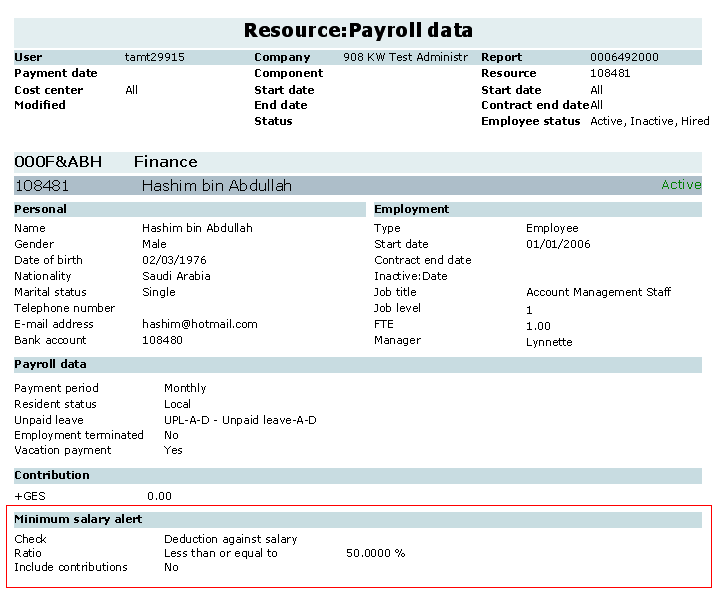Click the "Resource:Payroll data" report title

click(358, 30)
